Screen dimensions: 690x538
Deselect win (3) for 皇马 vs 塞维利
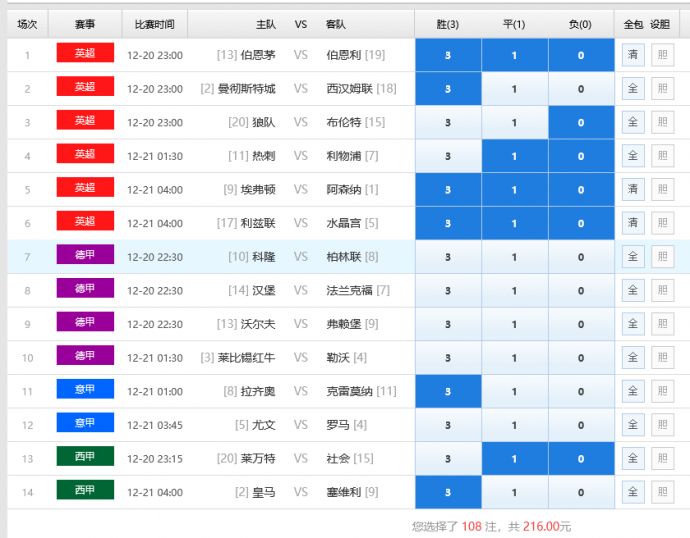[448, 492]
